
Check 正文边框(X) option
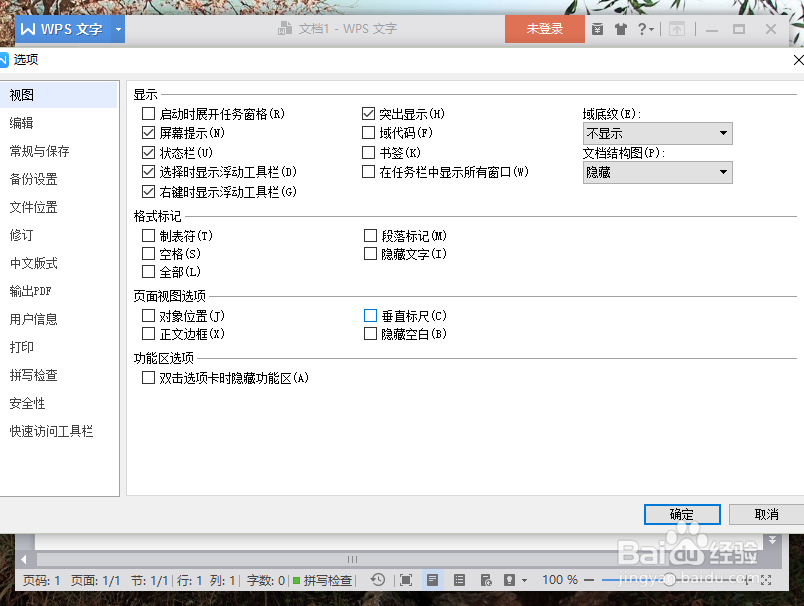click(149, 334)
